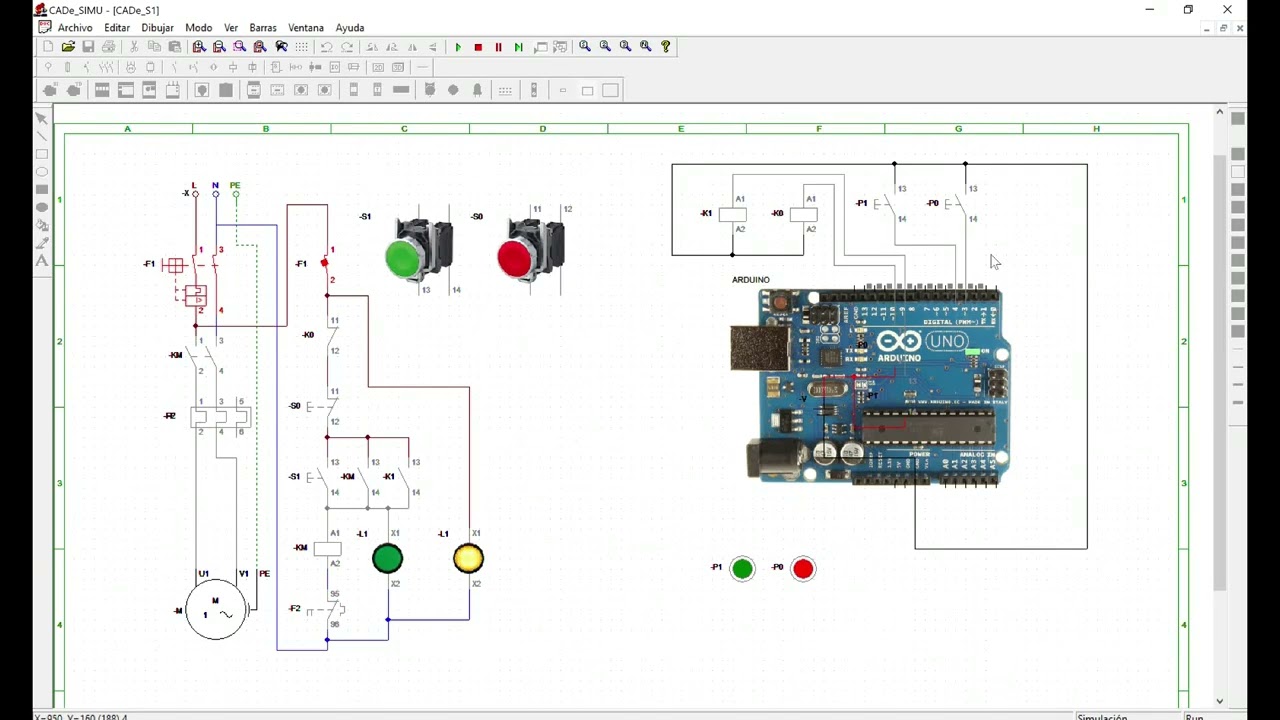Click the K0 relay coil near Arduino
1280x720 pixels.
coord(804,214)
